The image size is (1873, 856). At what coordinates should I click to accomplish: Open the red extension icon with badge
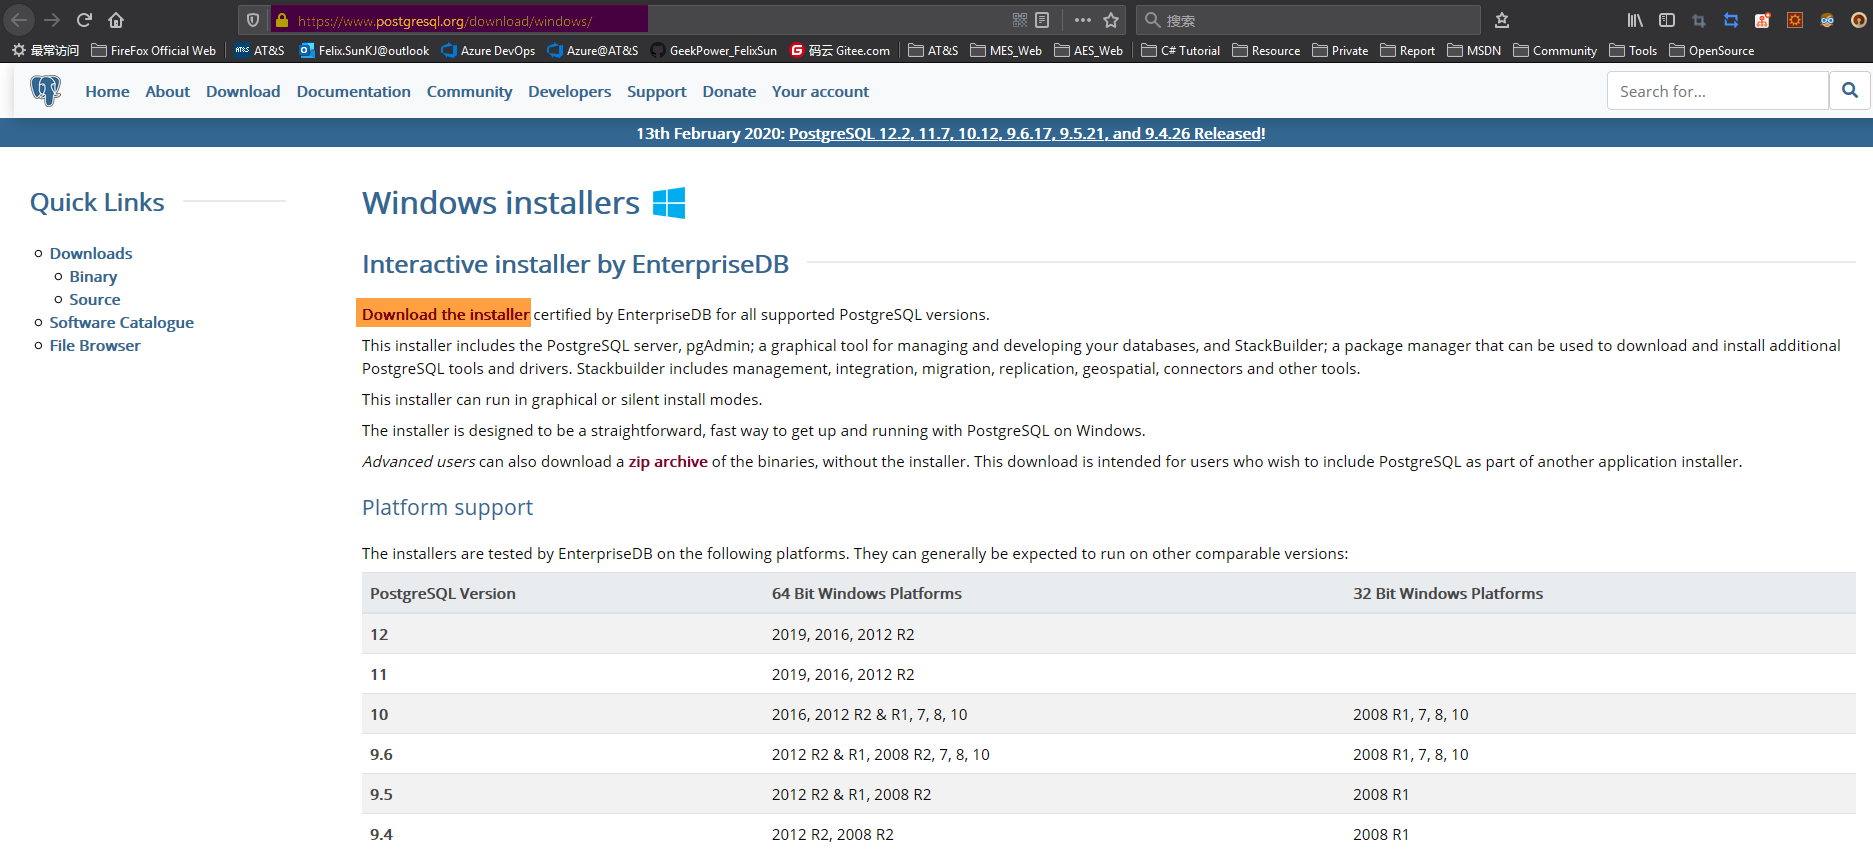(x=1763, y=20)
